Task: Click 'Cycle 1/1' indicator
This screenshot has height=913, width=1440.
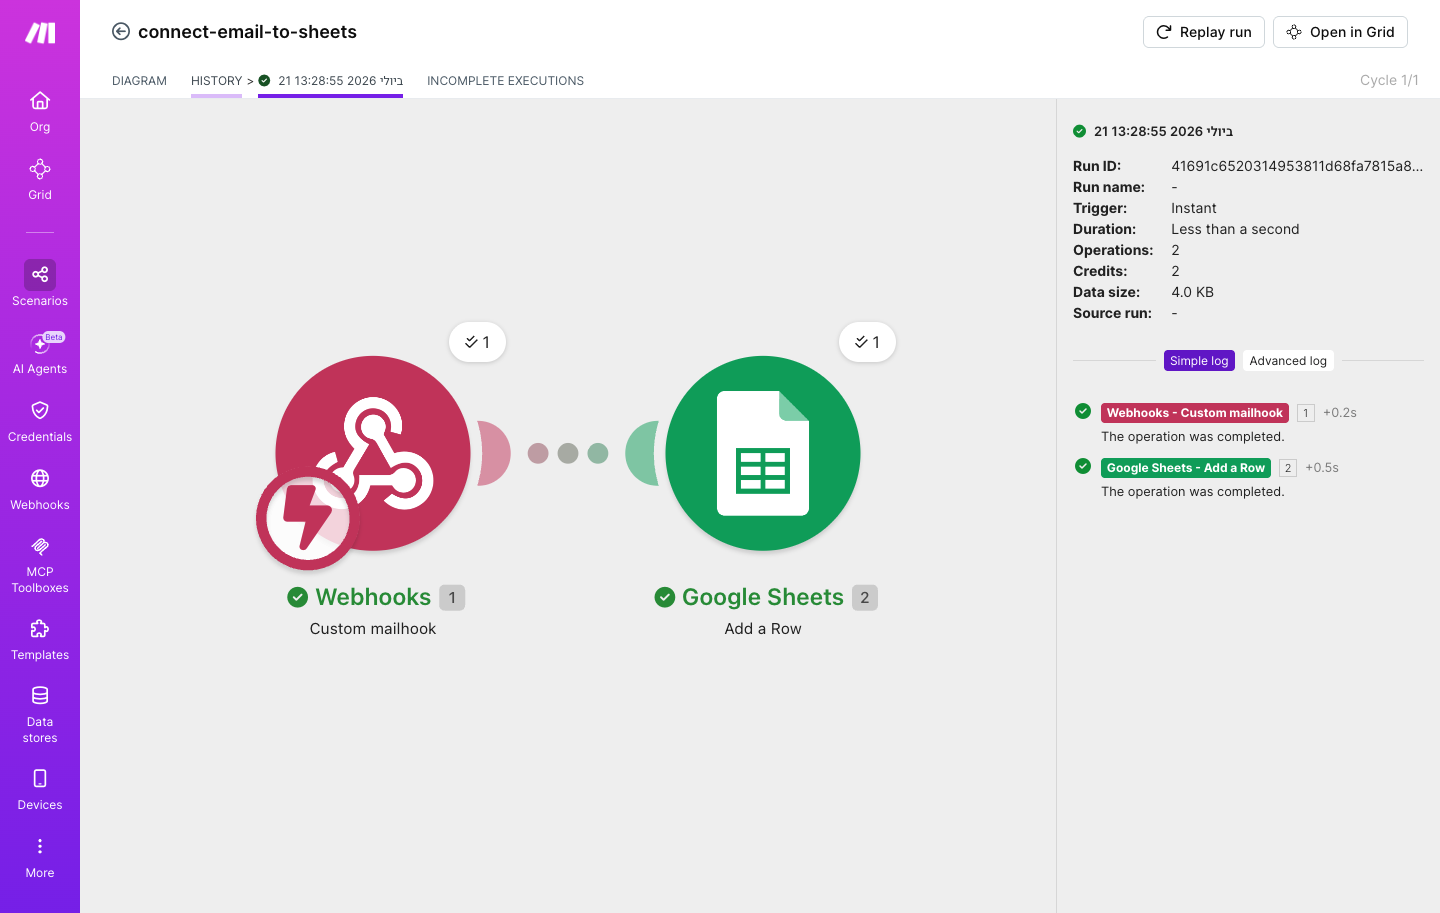Action: 1389,80
